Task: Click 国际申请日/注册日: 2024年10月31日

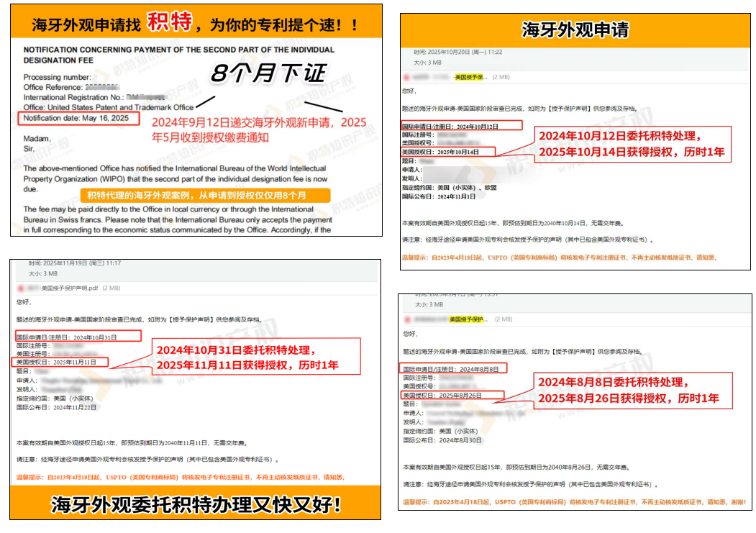Action: (67, 338)
